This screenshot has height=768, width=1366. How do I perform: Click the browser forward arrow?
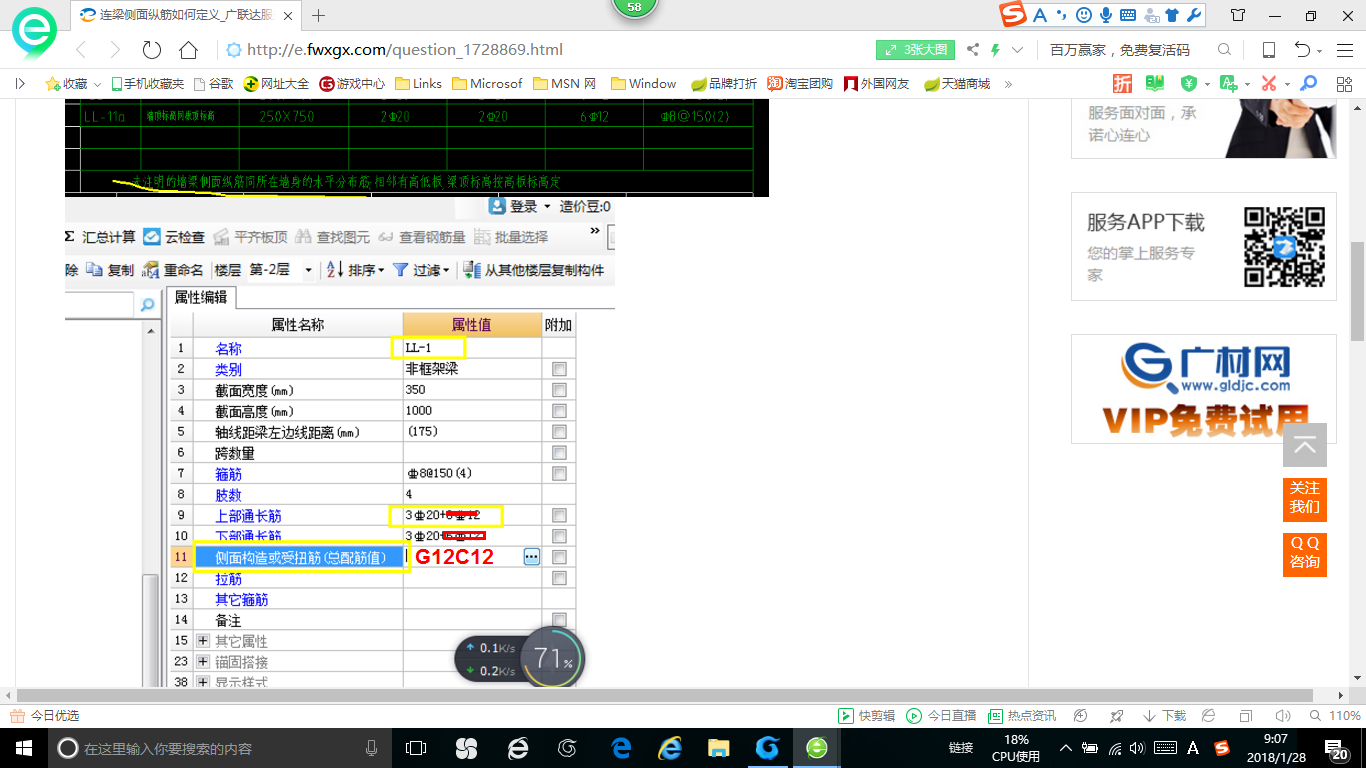pos(115,50)
